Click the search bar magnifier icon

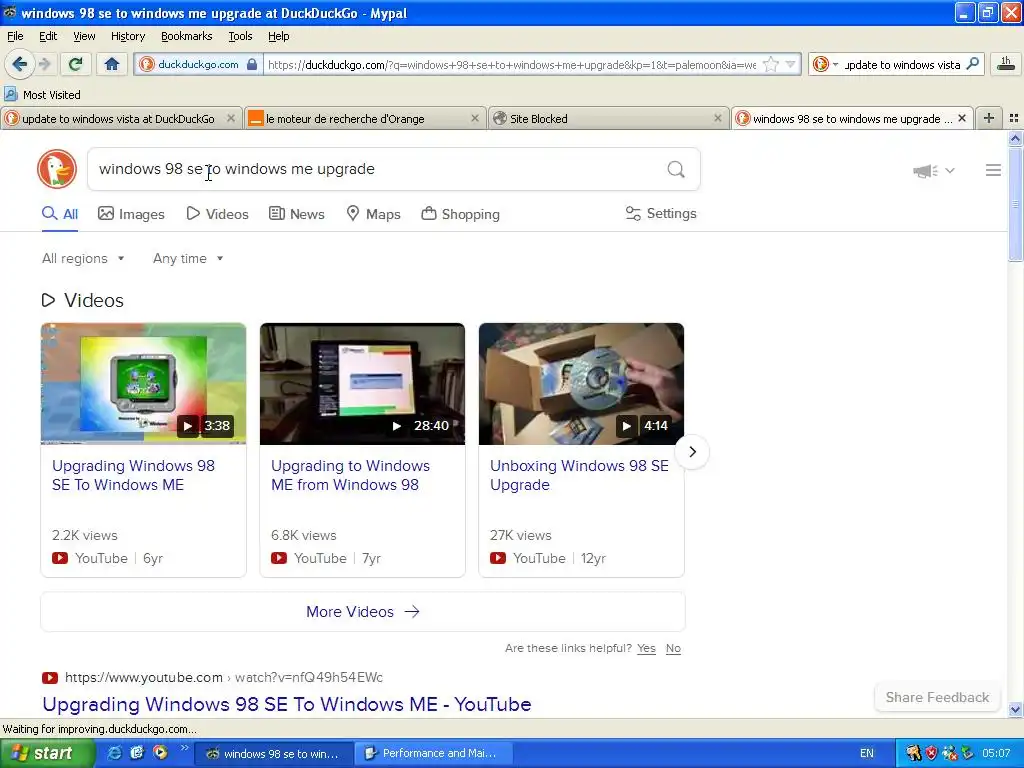(972, 64)
